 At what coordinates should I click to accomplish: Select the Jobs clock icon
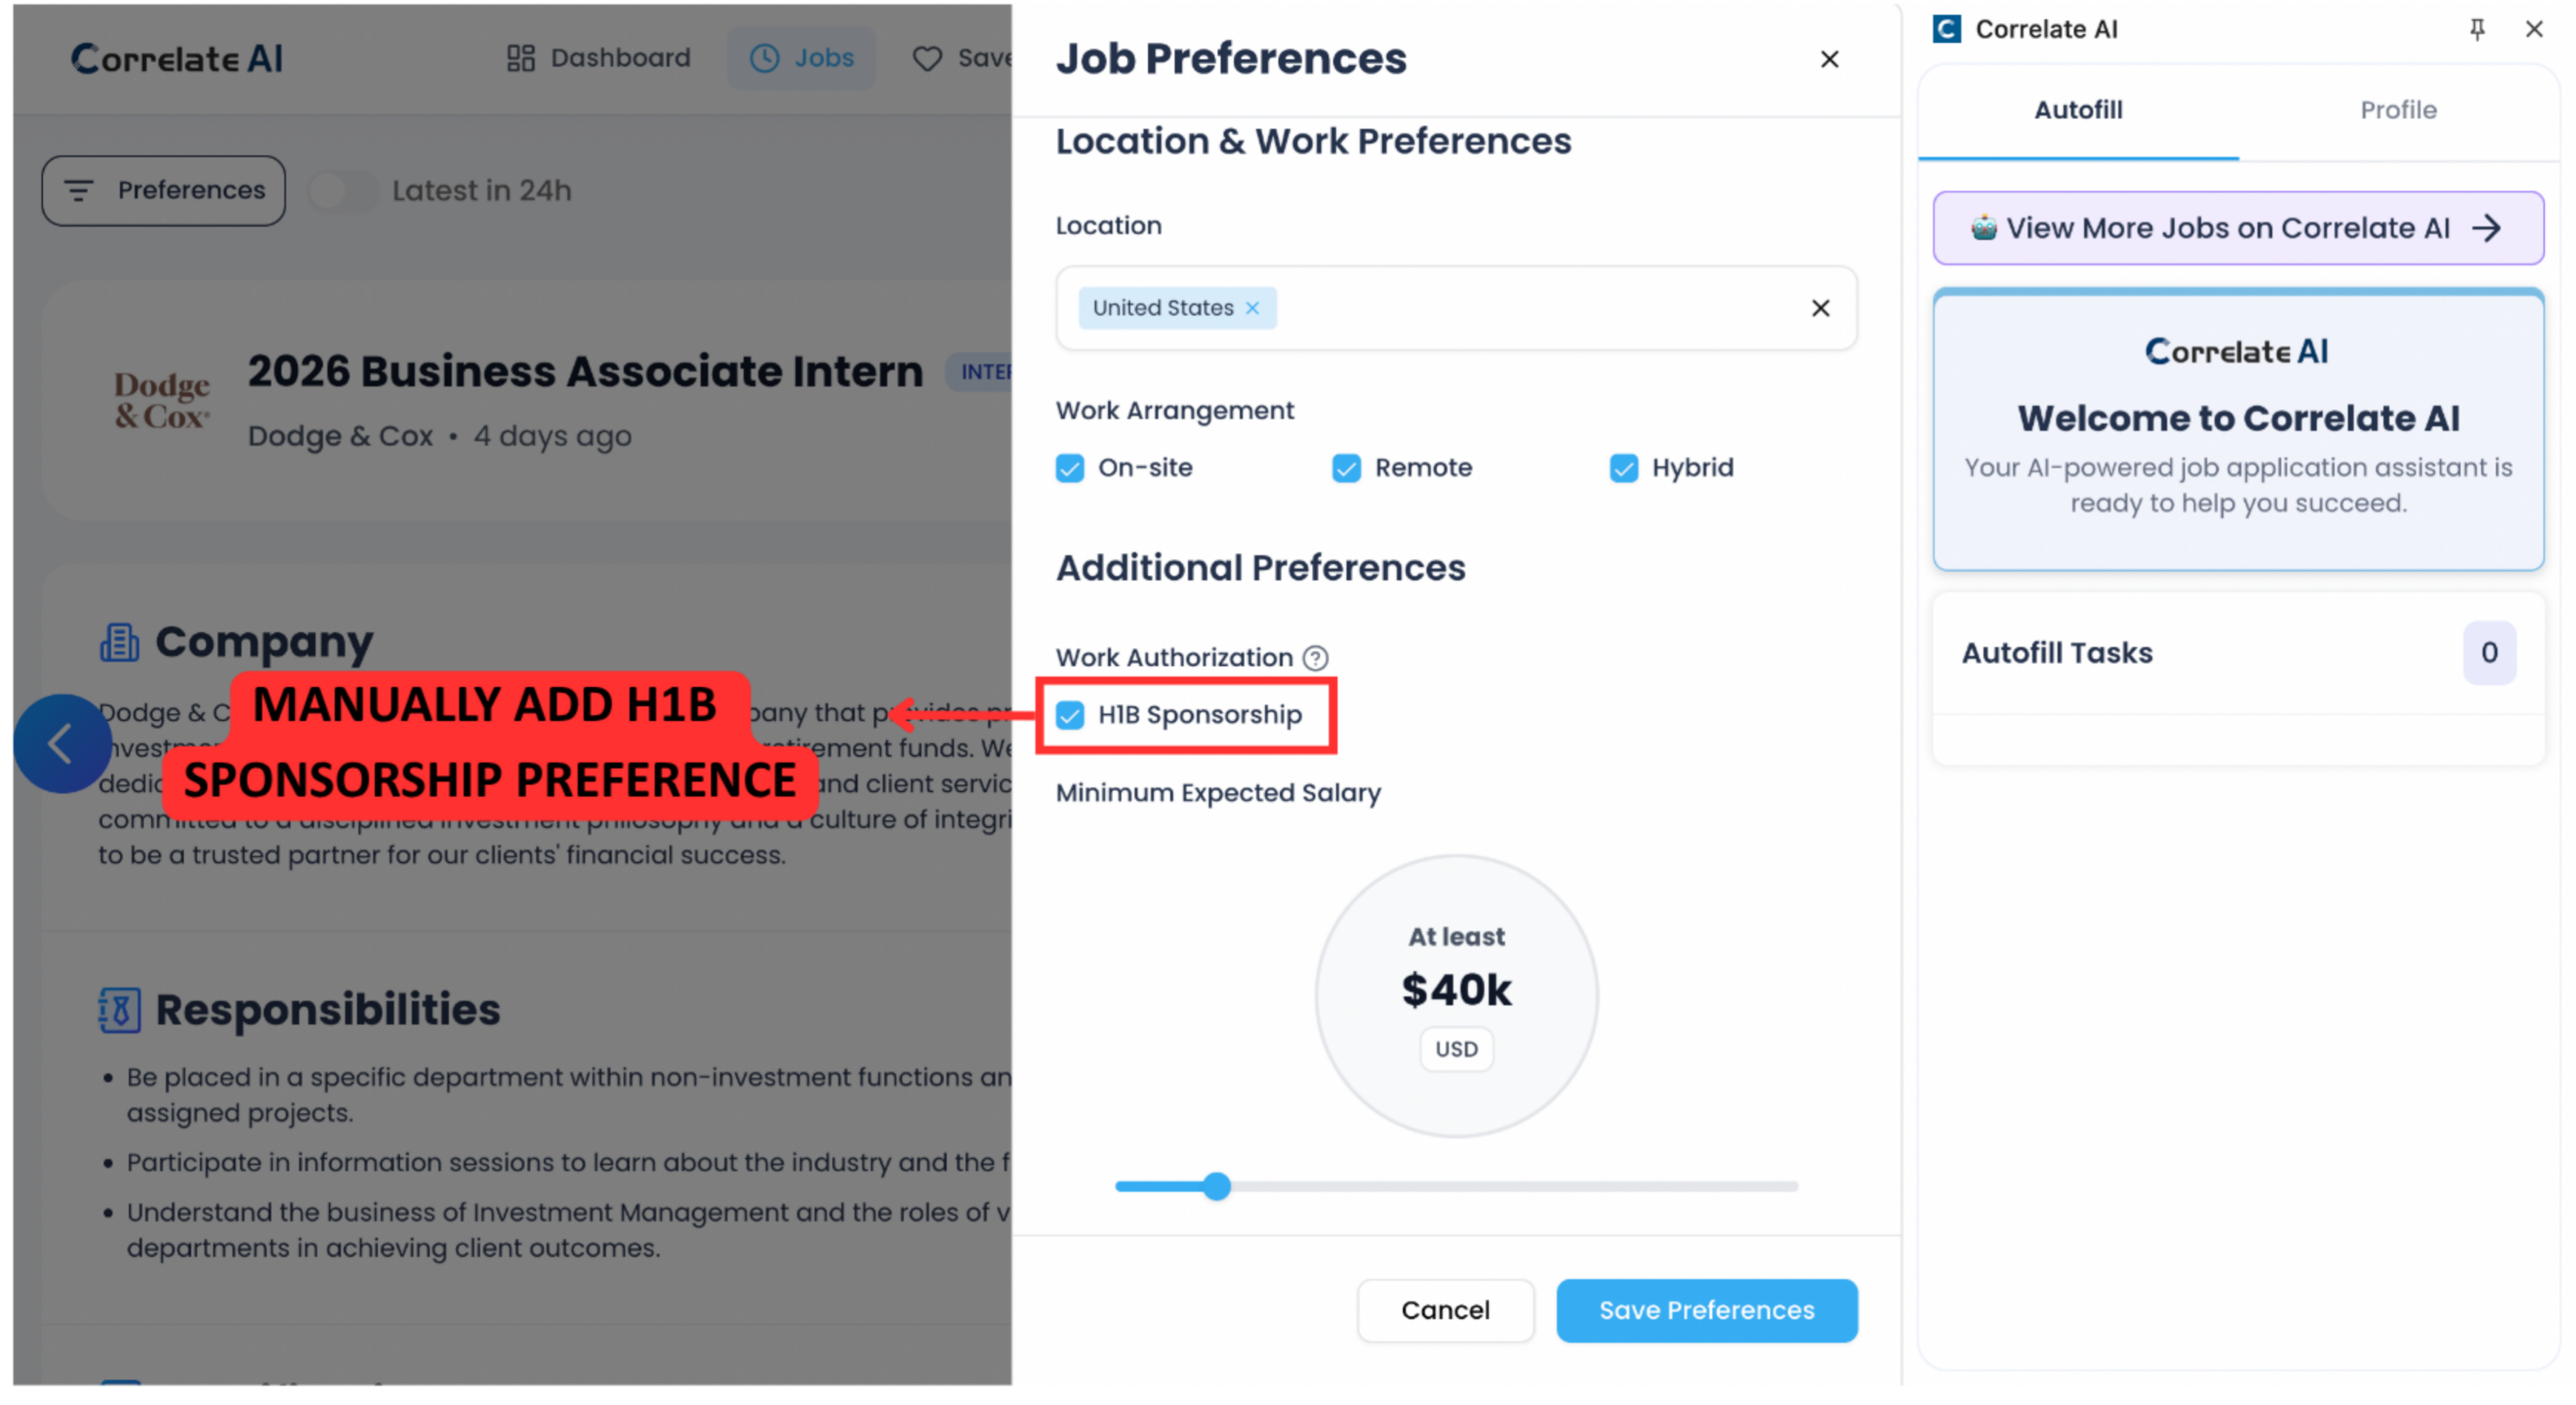(x=764, y=57)
